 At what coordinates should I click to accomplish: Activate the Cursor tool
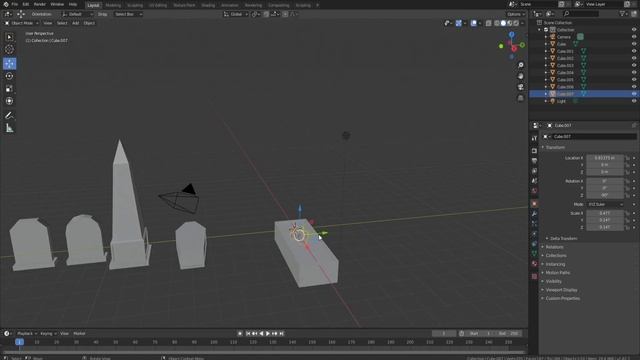(9, 49)
